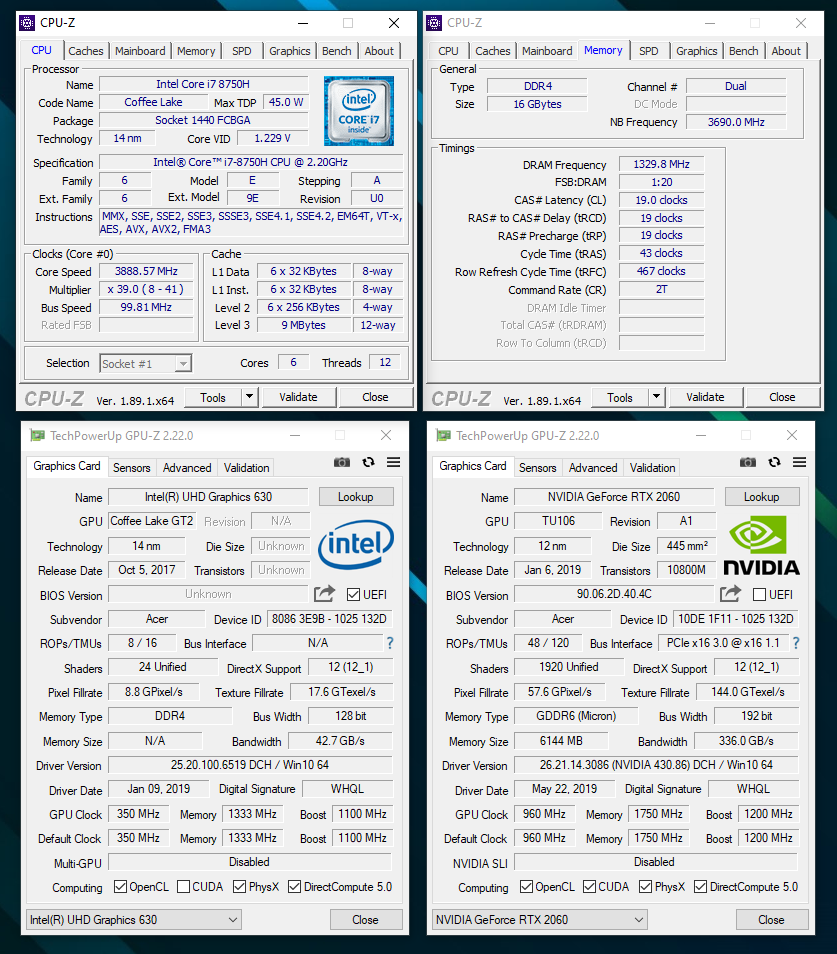Switch to Sensors tab in Intel UHD GPU-Z

pyautogui.click(x=131, y=468)
